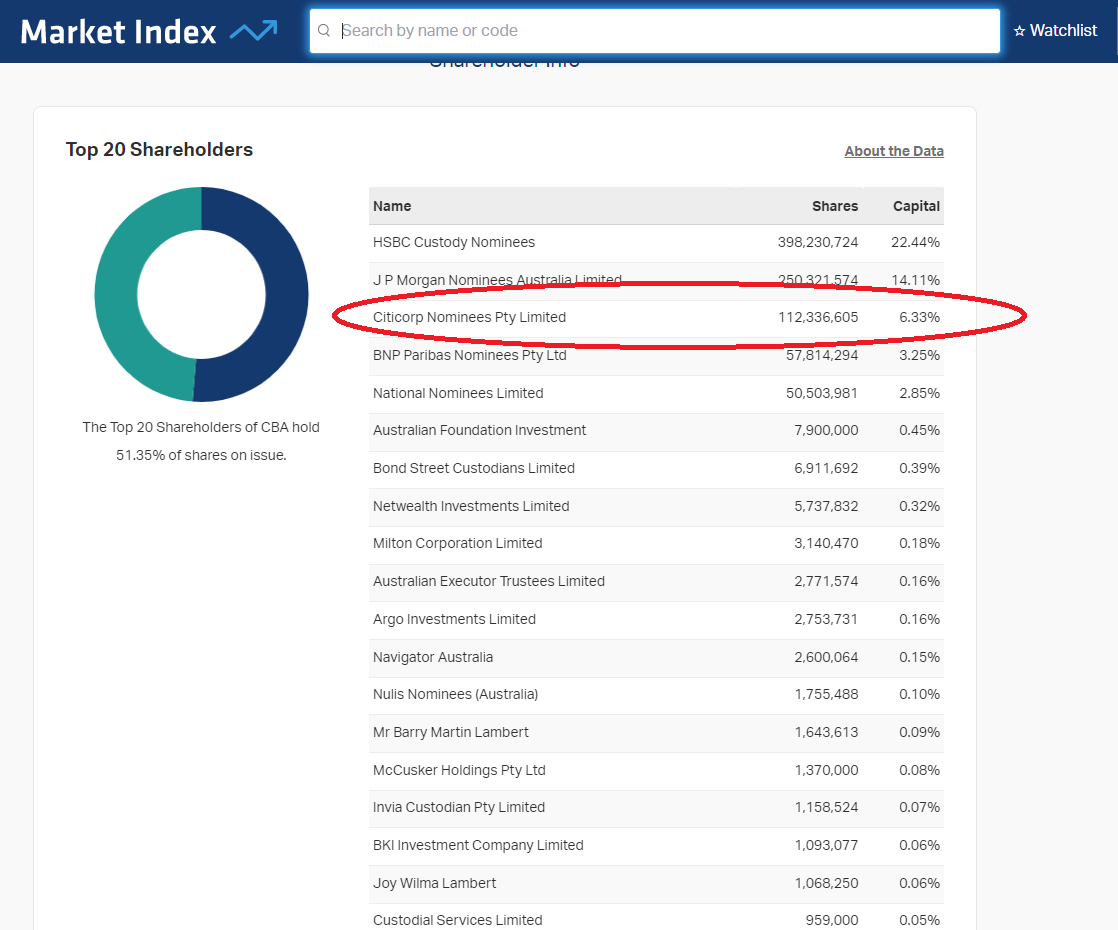Click Argo Investments Limited entry
This screenshot has height=930, width=1118.
tap(454, 619)
